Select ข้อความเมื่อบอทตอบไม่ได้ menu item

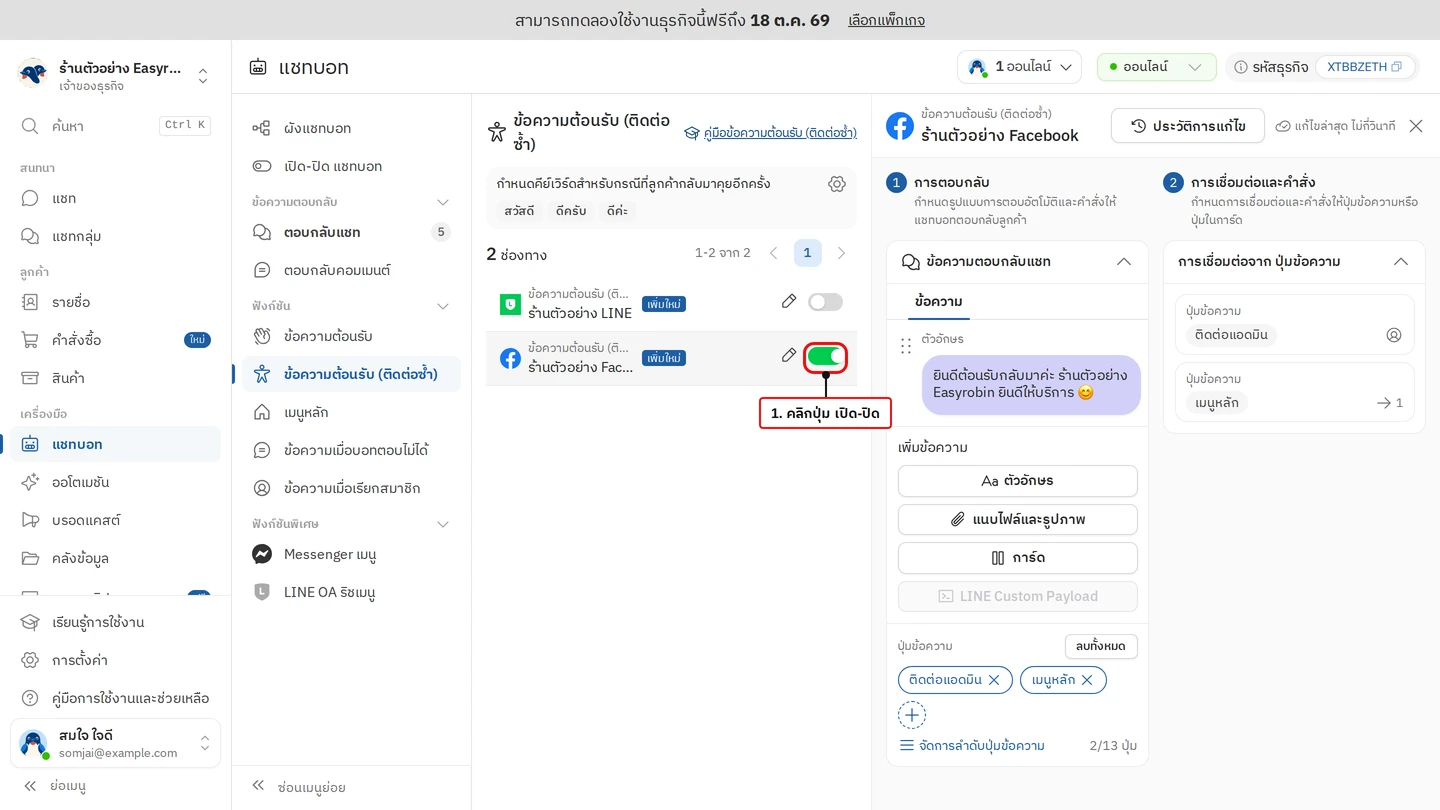click(351, 450)
